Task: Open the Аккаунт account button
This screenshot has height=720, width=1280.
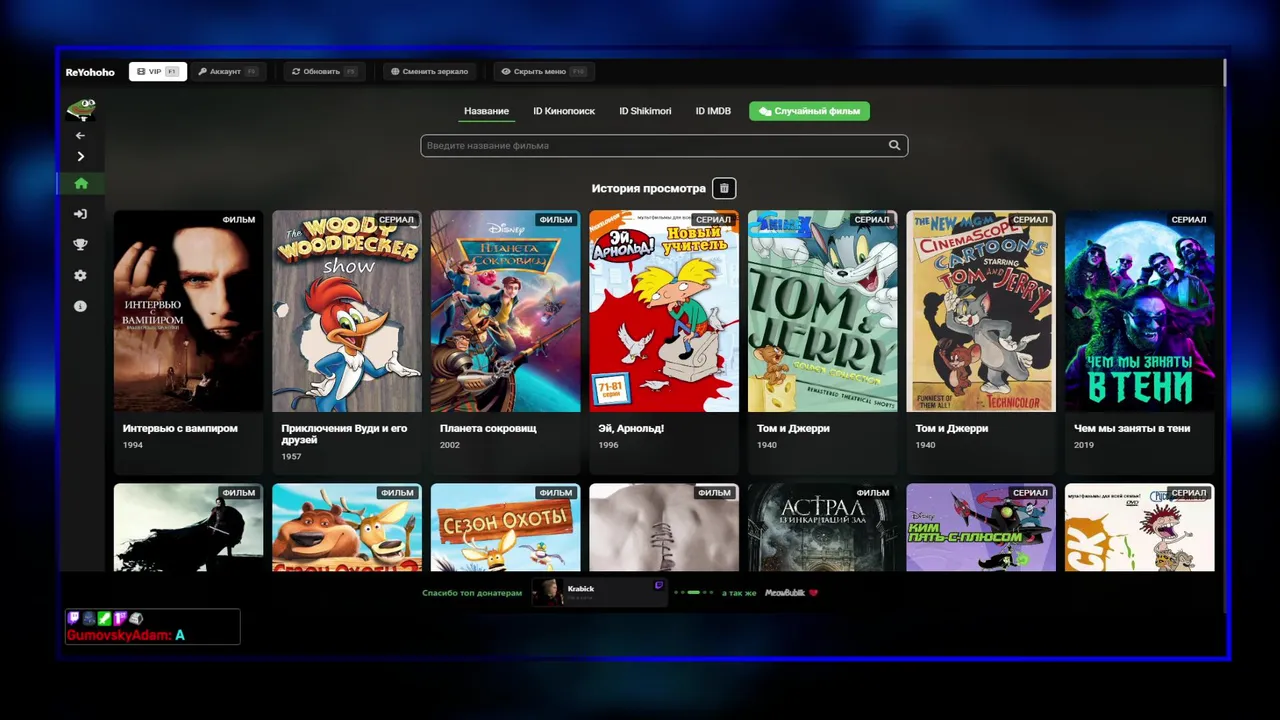Action: 228,72
